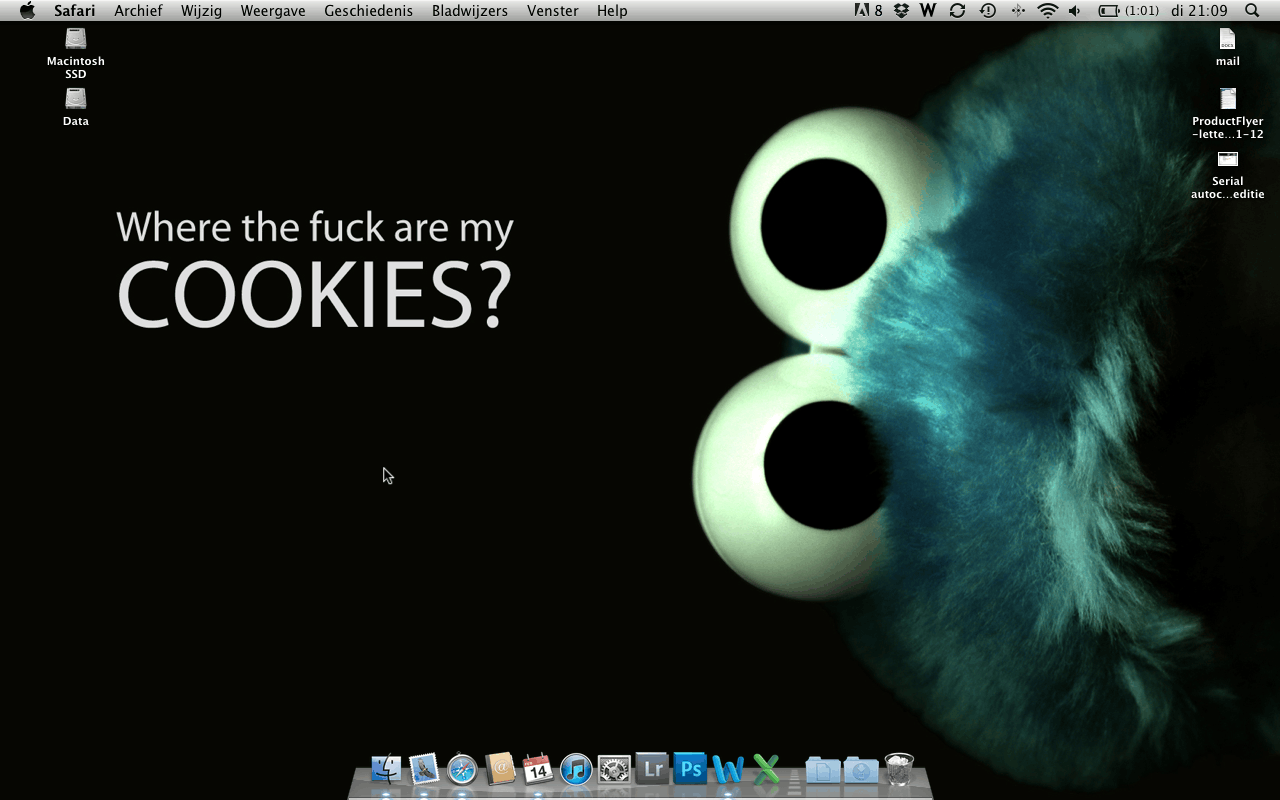This screenshot has width=1280, height=800.
Task: Open the Archief menu
Action: [138, 11]
